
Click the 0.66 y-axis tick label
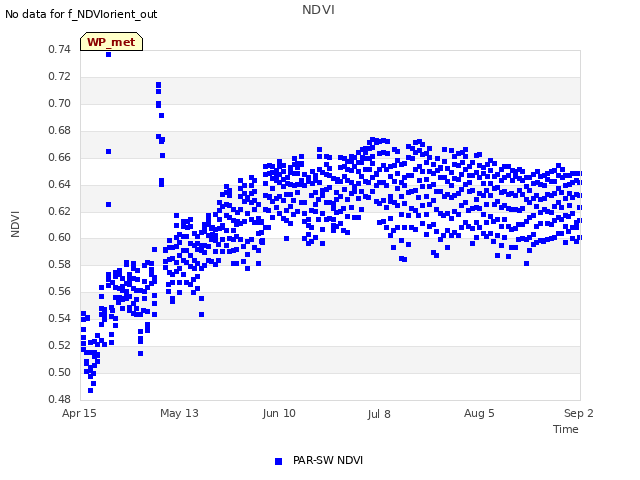coord(60,157)
